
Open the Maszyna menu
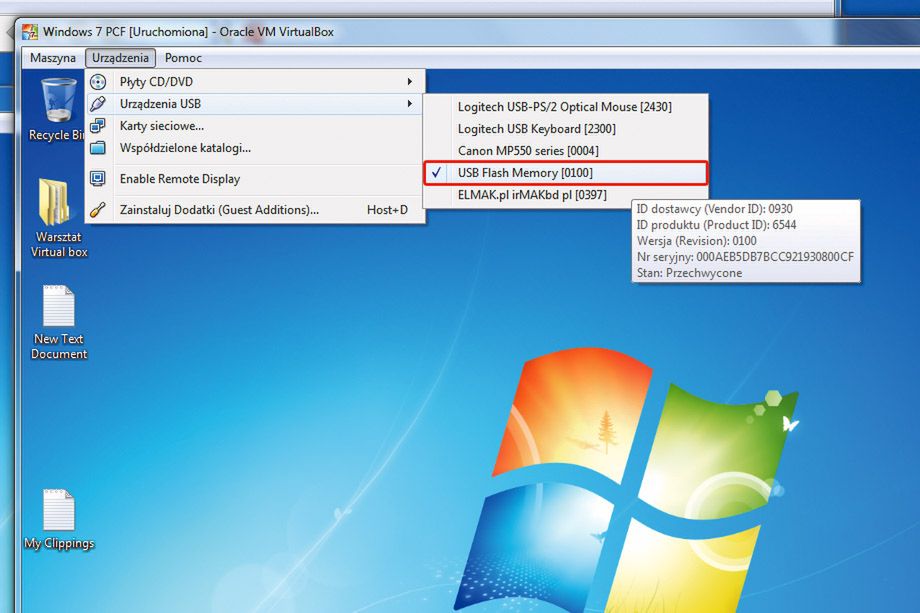pos(53,58)
